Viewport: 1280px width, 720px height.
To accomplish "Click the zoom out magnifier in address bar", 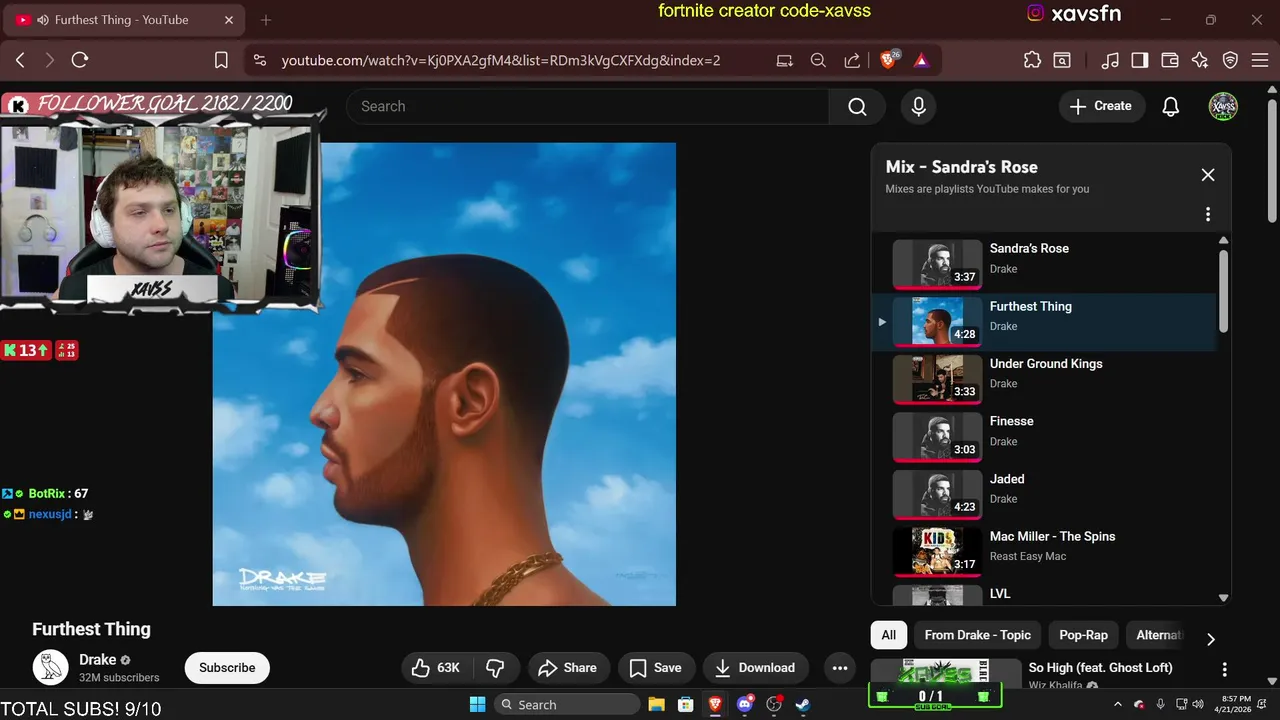I will coord(818,60).
